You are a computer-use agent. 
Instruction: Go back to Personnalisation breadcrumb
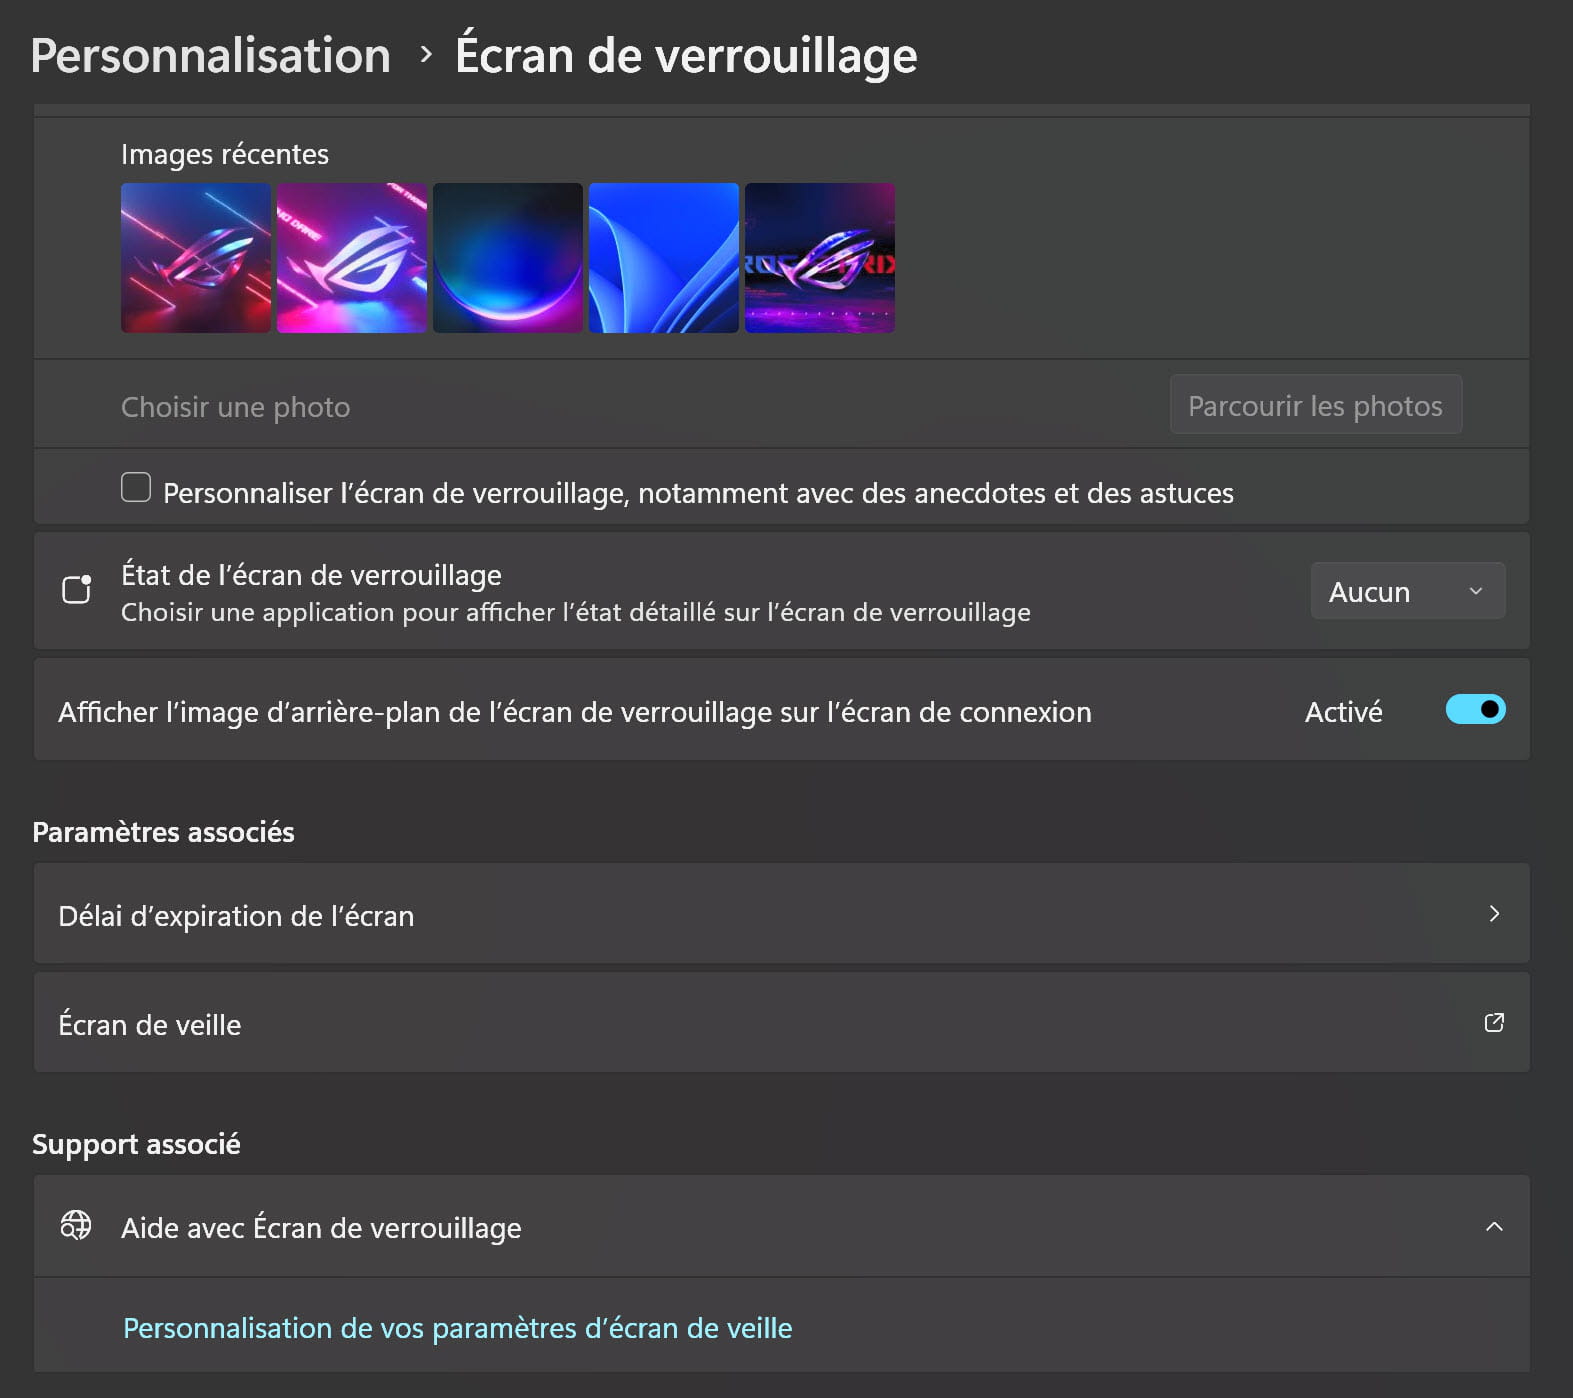coord(210,55)
